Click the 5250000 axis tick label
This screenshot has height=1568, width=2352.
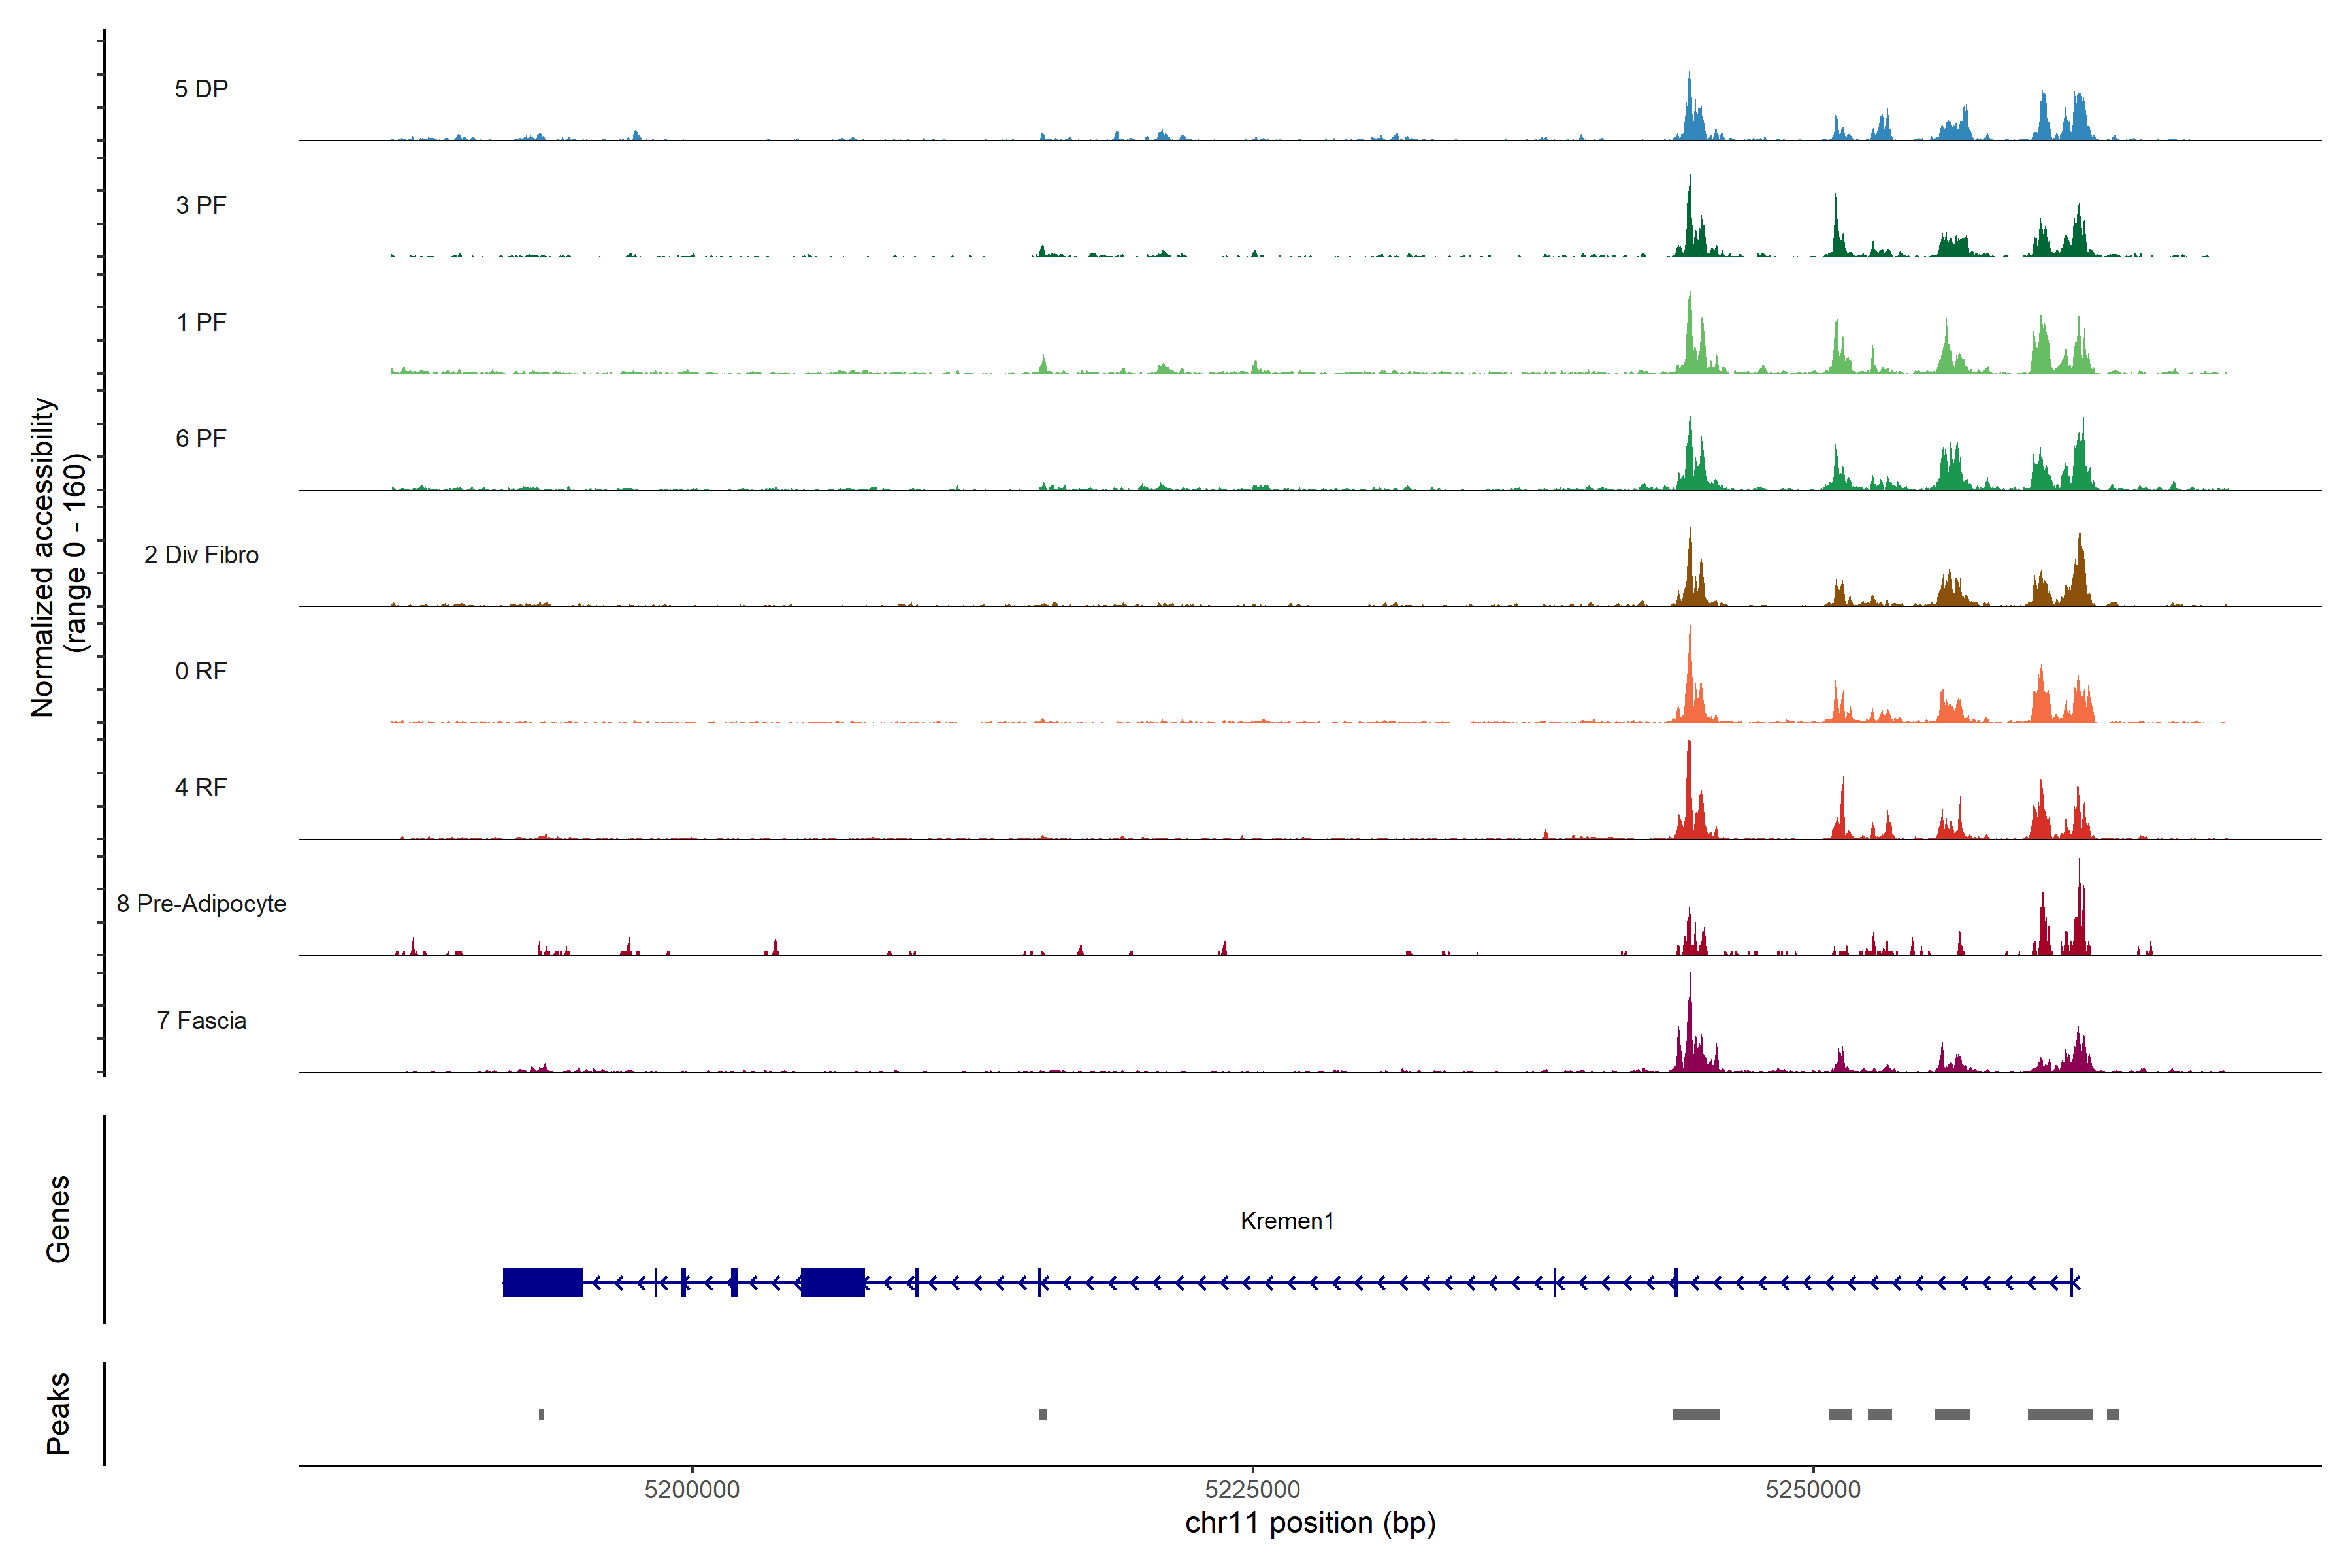click(1813, 1489)
